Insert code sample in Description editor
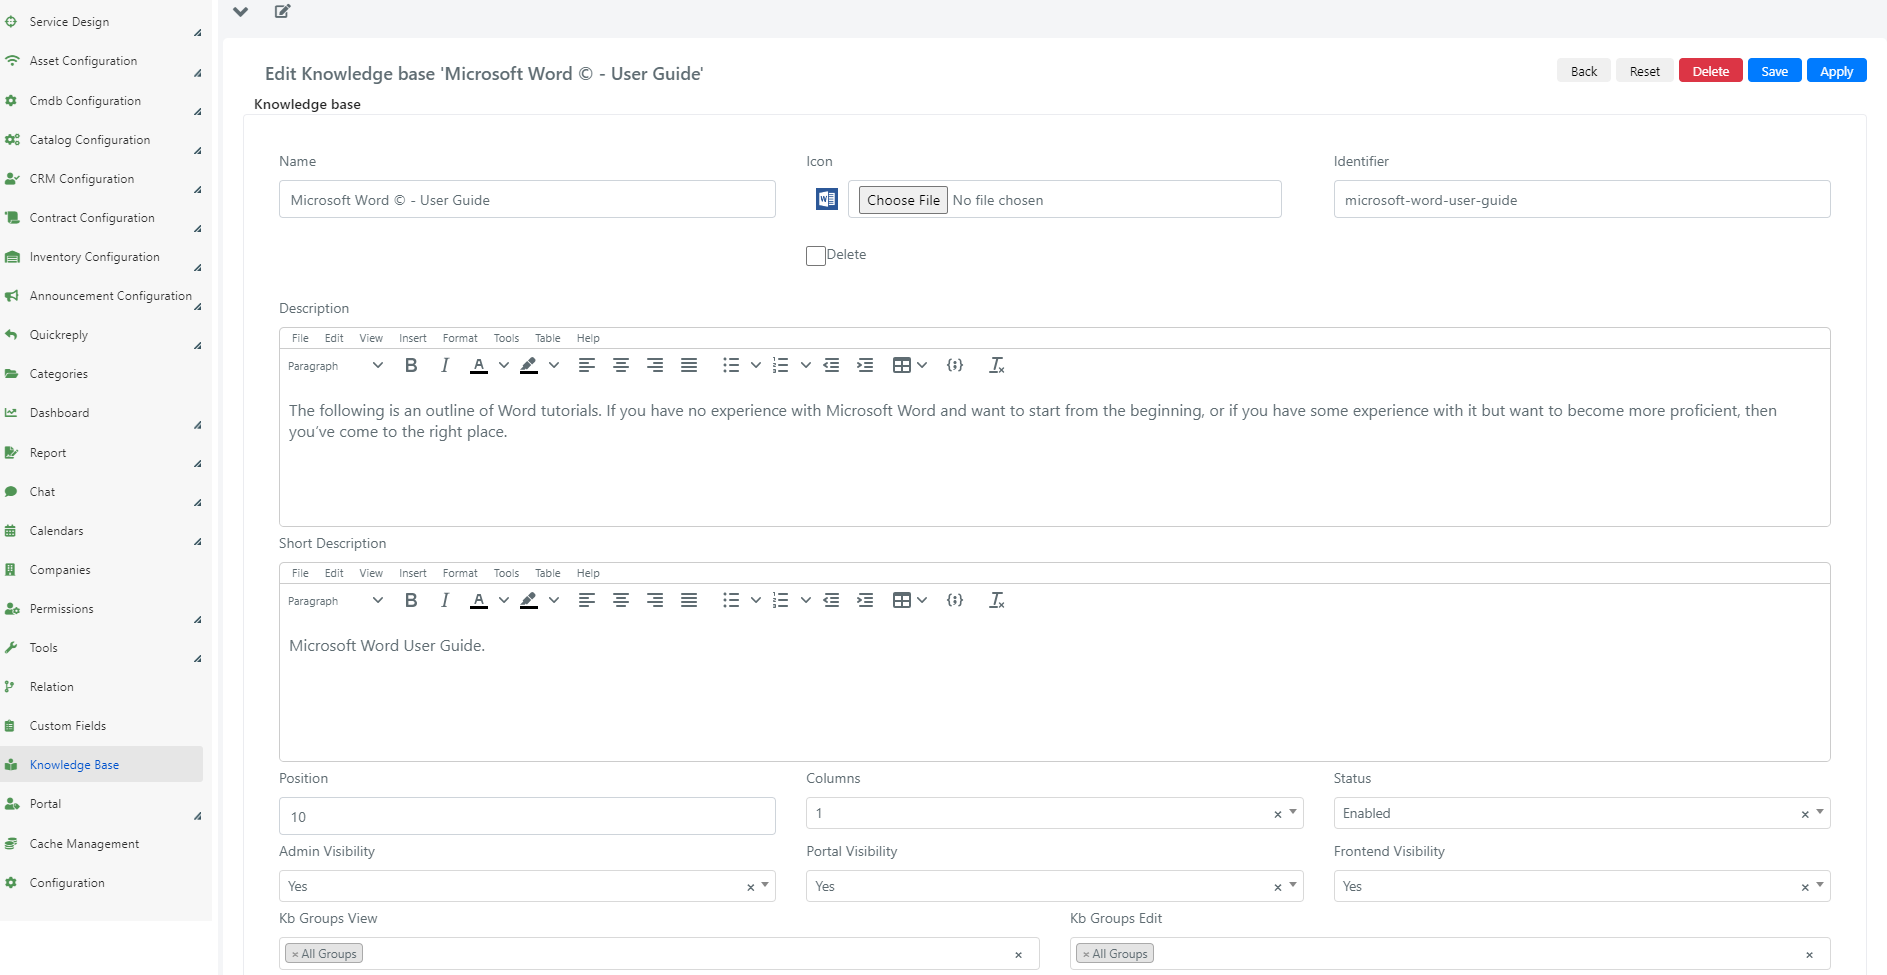The width and height of the screenshot is (1887, 975). click(x=955, y=366)
